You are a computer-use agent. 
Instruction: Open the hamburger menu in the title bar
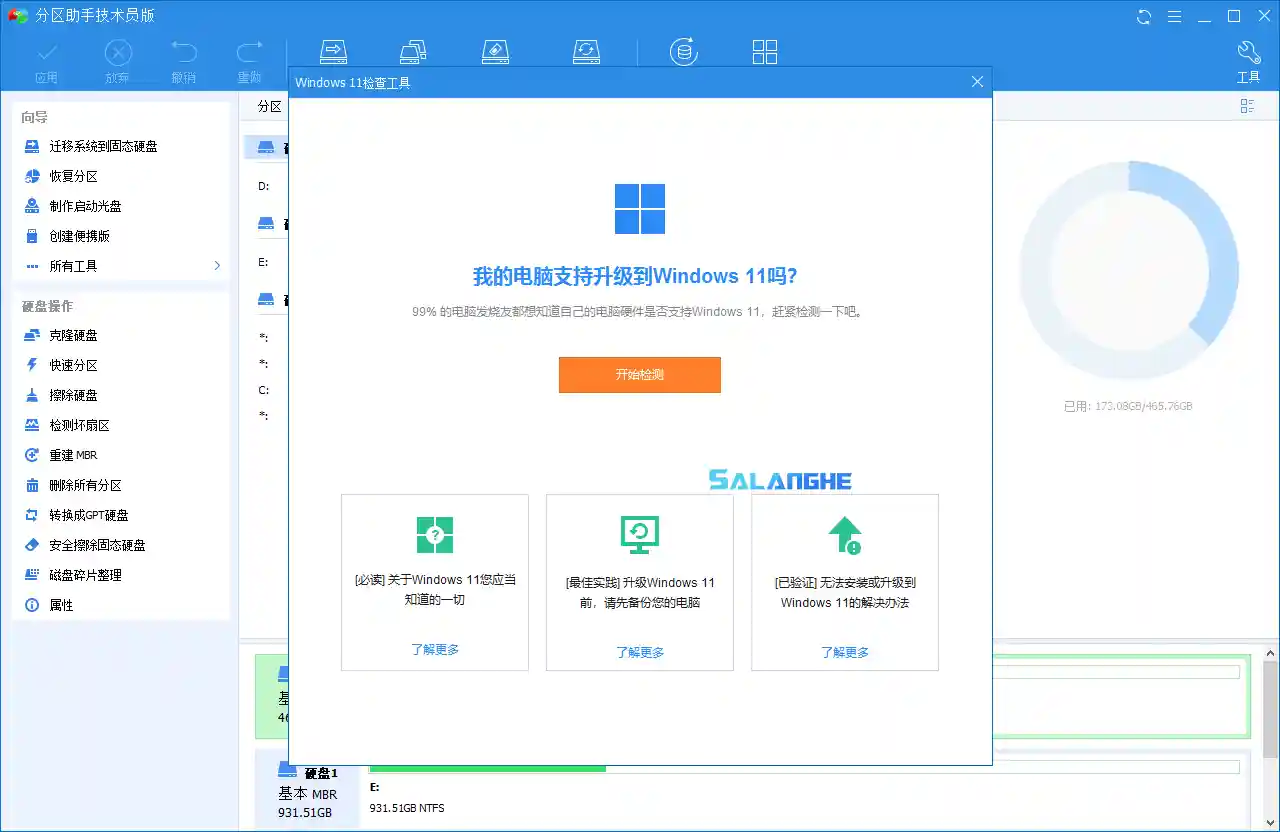coord(1173,16)
